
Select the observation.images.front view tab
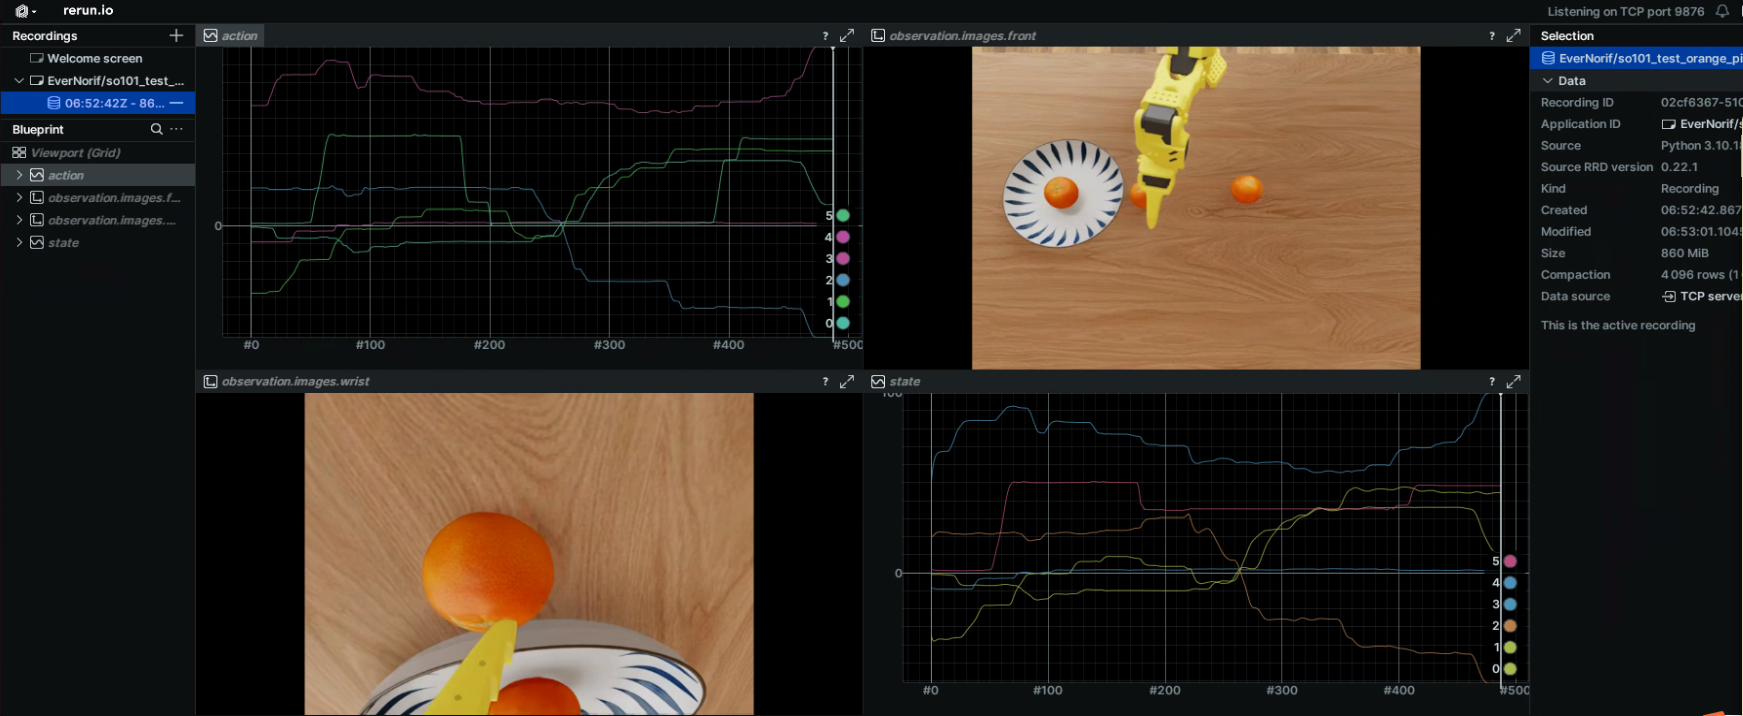click(x=954, y=35)
